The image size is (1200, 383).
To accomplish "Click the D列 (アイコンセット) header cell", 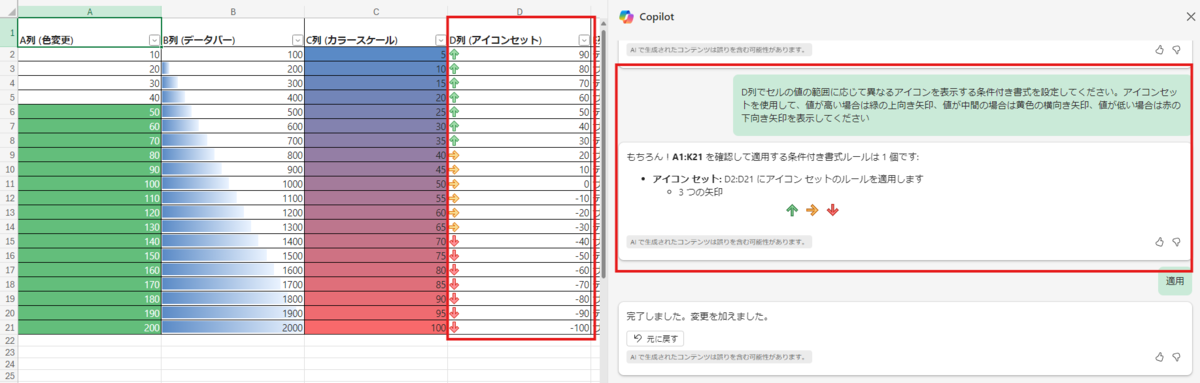I will pyautogui.click(x=520, y=32).
